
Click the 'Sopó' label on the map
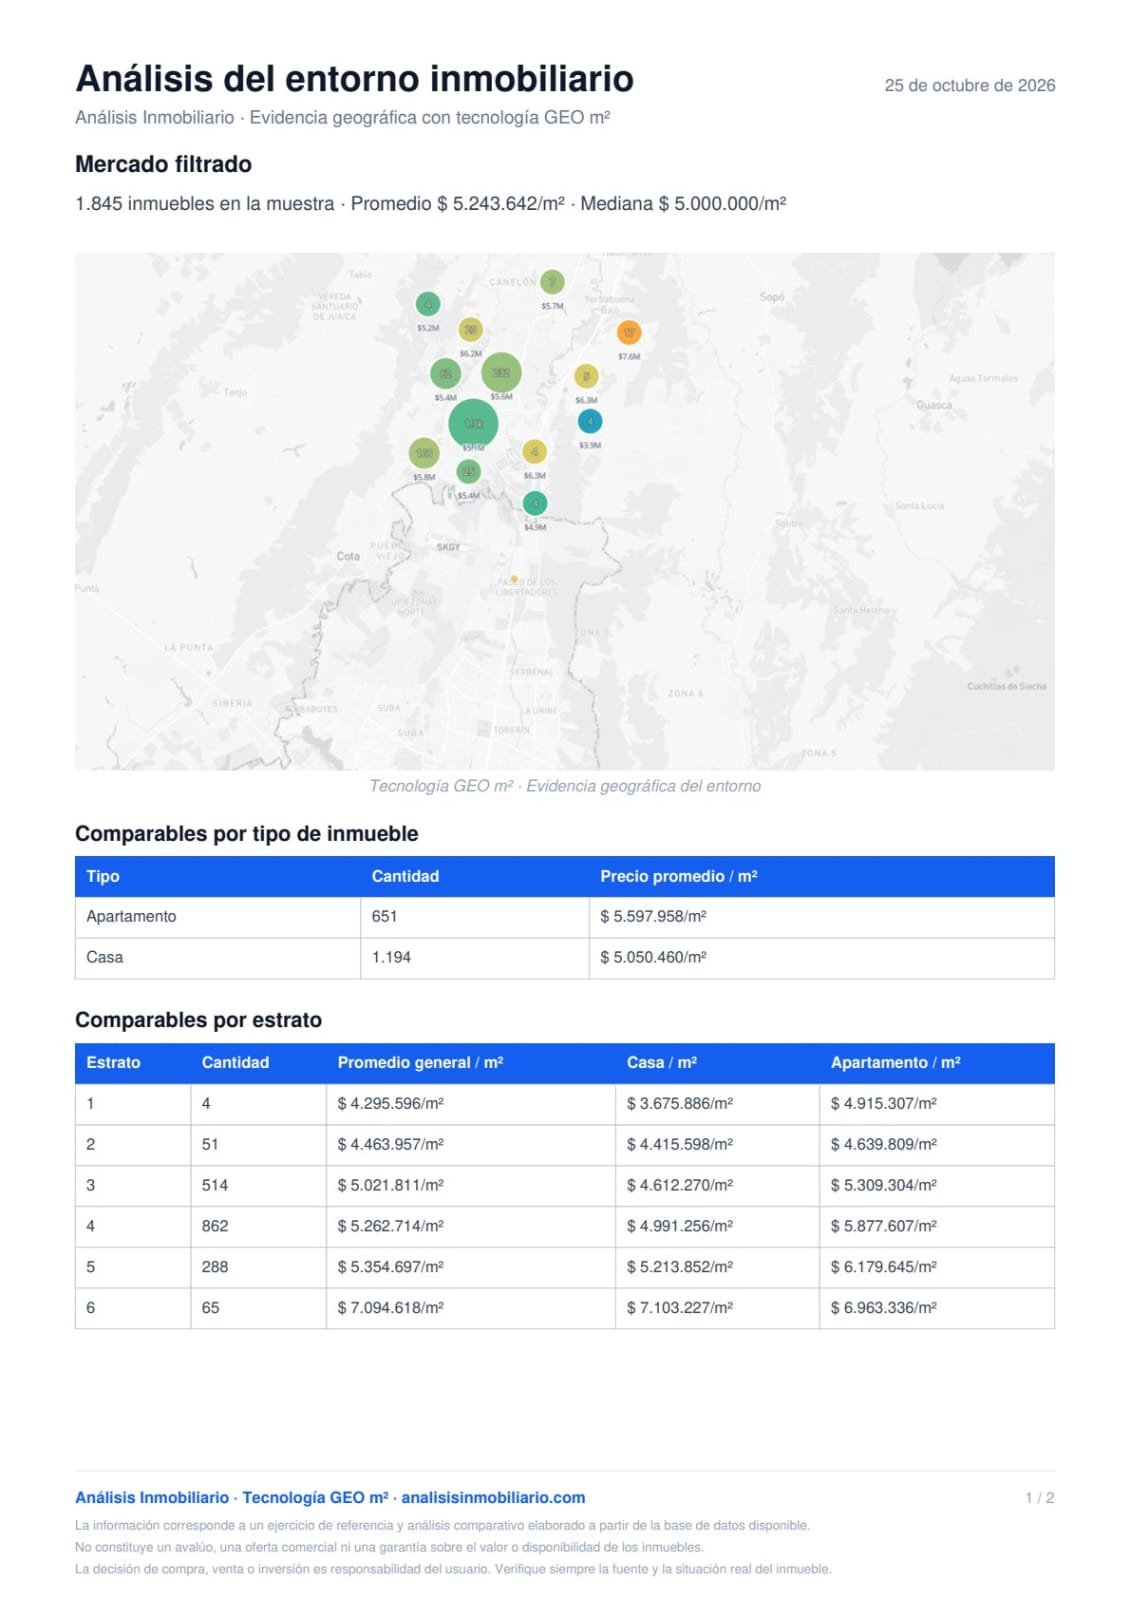tap(772, 297)
